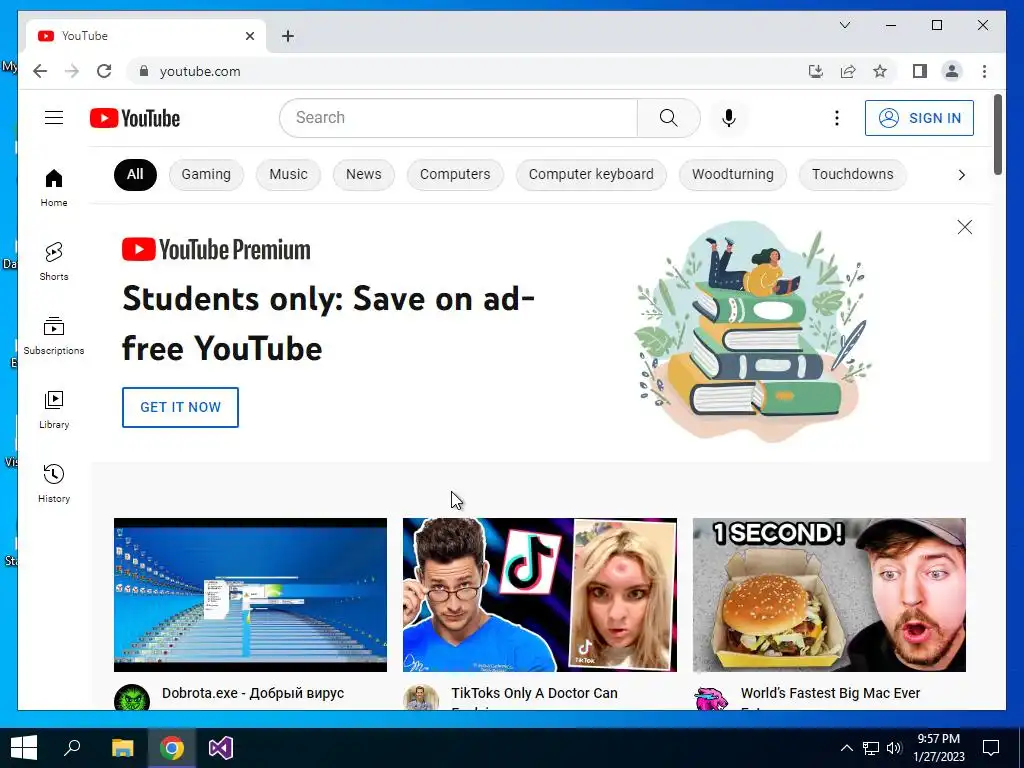The width and height of the screenshot is (1024, 768).
Task: Open World's Fastest Big Mac thumbnail
Action: click(x=829, y=594)
